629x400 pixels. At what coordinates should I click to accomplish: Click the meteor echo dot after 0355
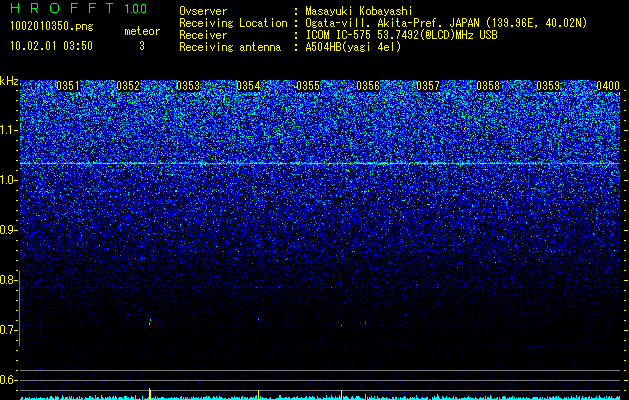tap(341, 325)
